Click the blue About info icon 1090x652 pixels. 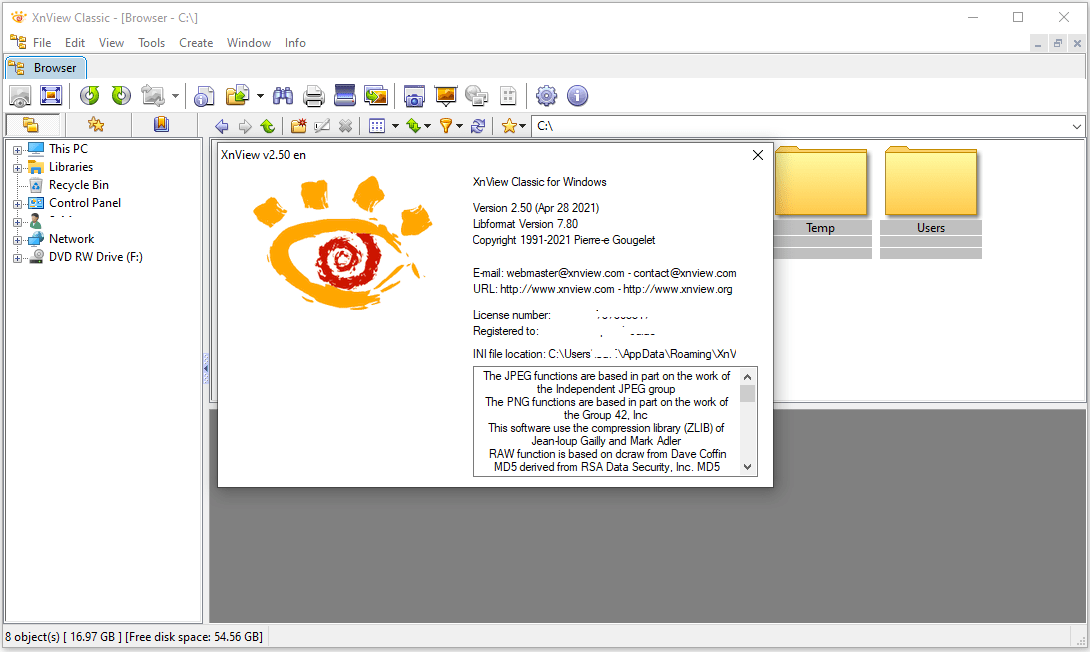pyautogui.click(x=578, y=96)
